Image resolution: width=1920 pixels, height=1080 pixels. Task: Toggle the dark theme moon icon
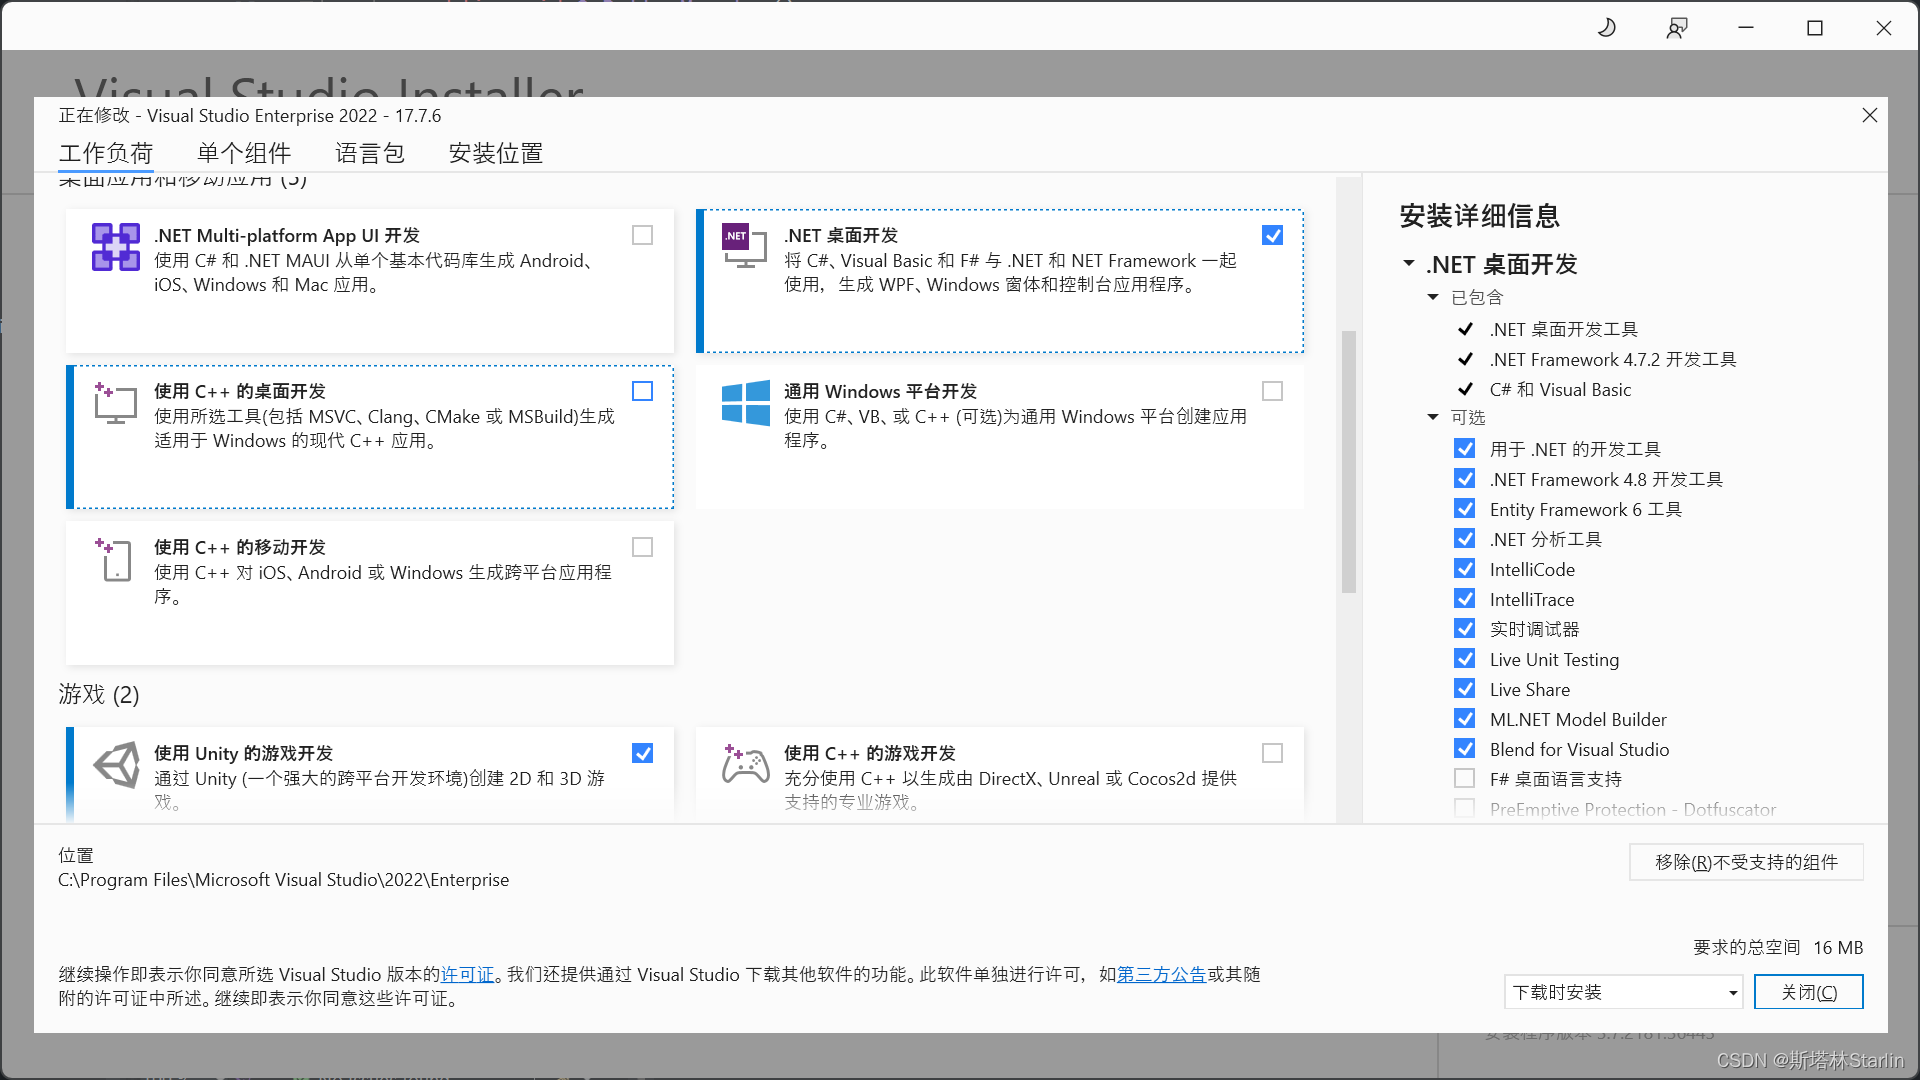1607,27
